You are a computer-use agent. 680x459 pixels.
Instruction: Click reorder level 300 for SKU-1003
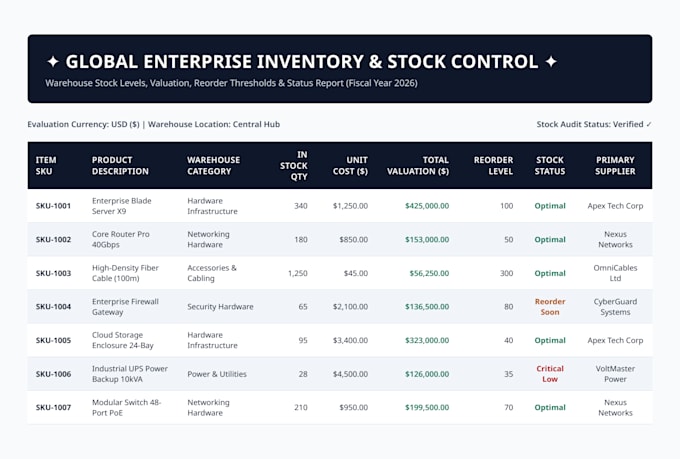point(506,273)
